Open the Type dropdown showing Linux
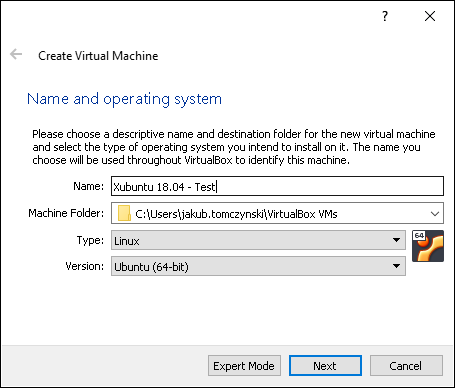 pyautogui.click(x=258, y=240)
